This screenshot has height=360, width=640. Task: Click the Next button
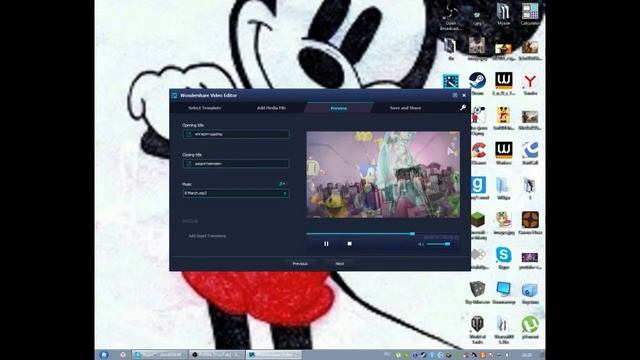coord(340,264)
